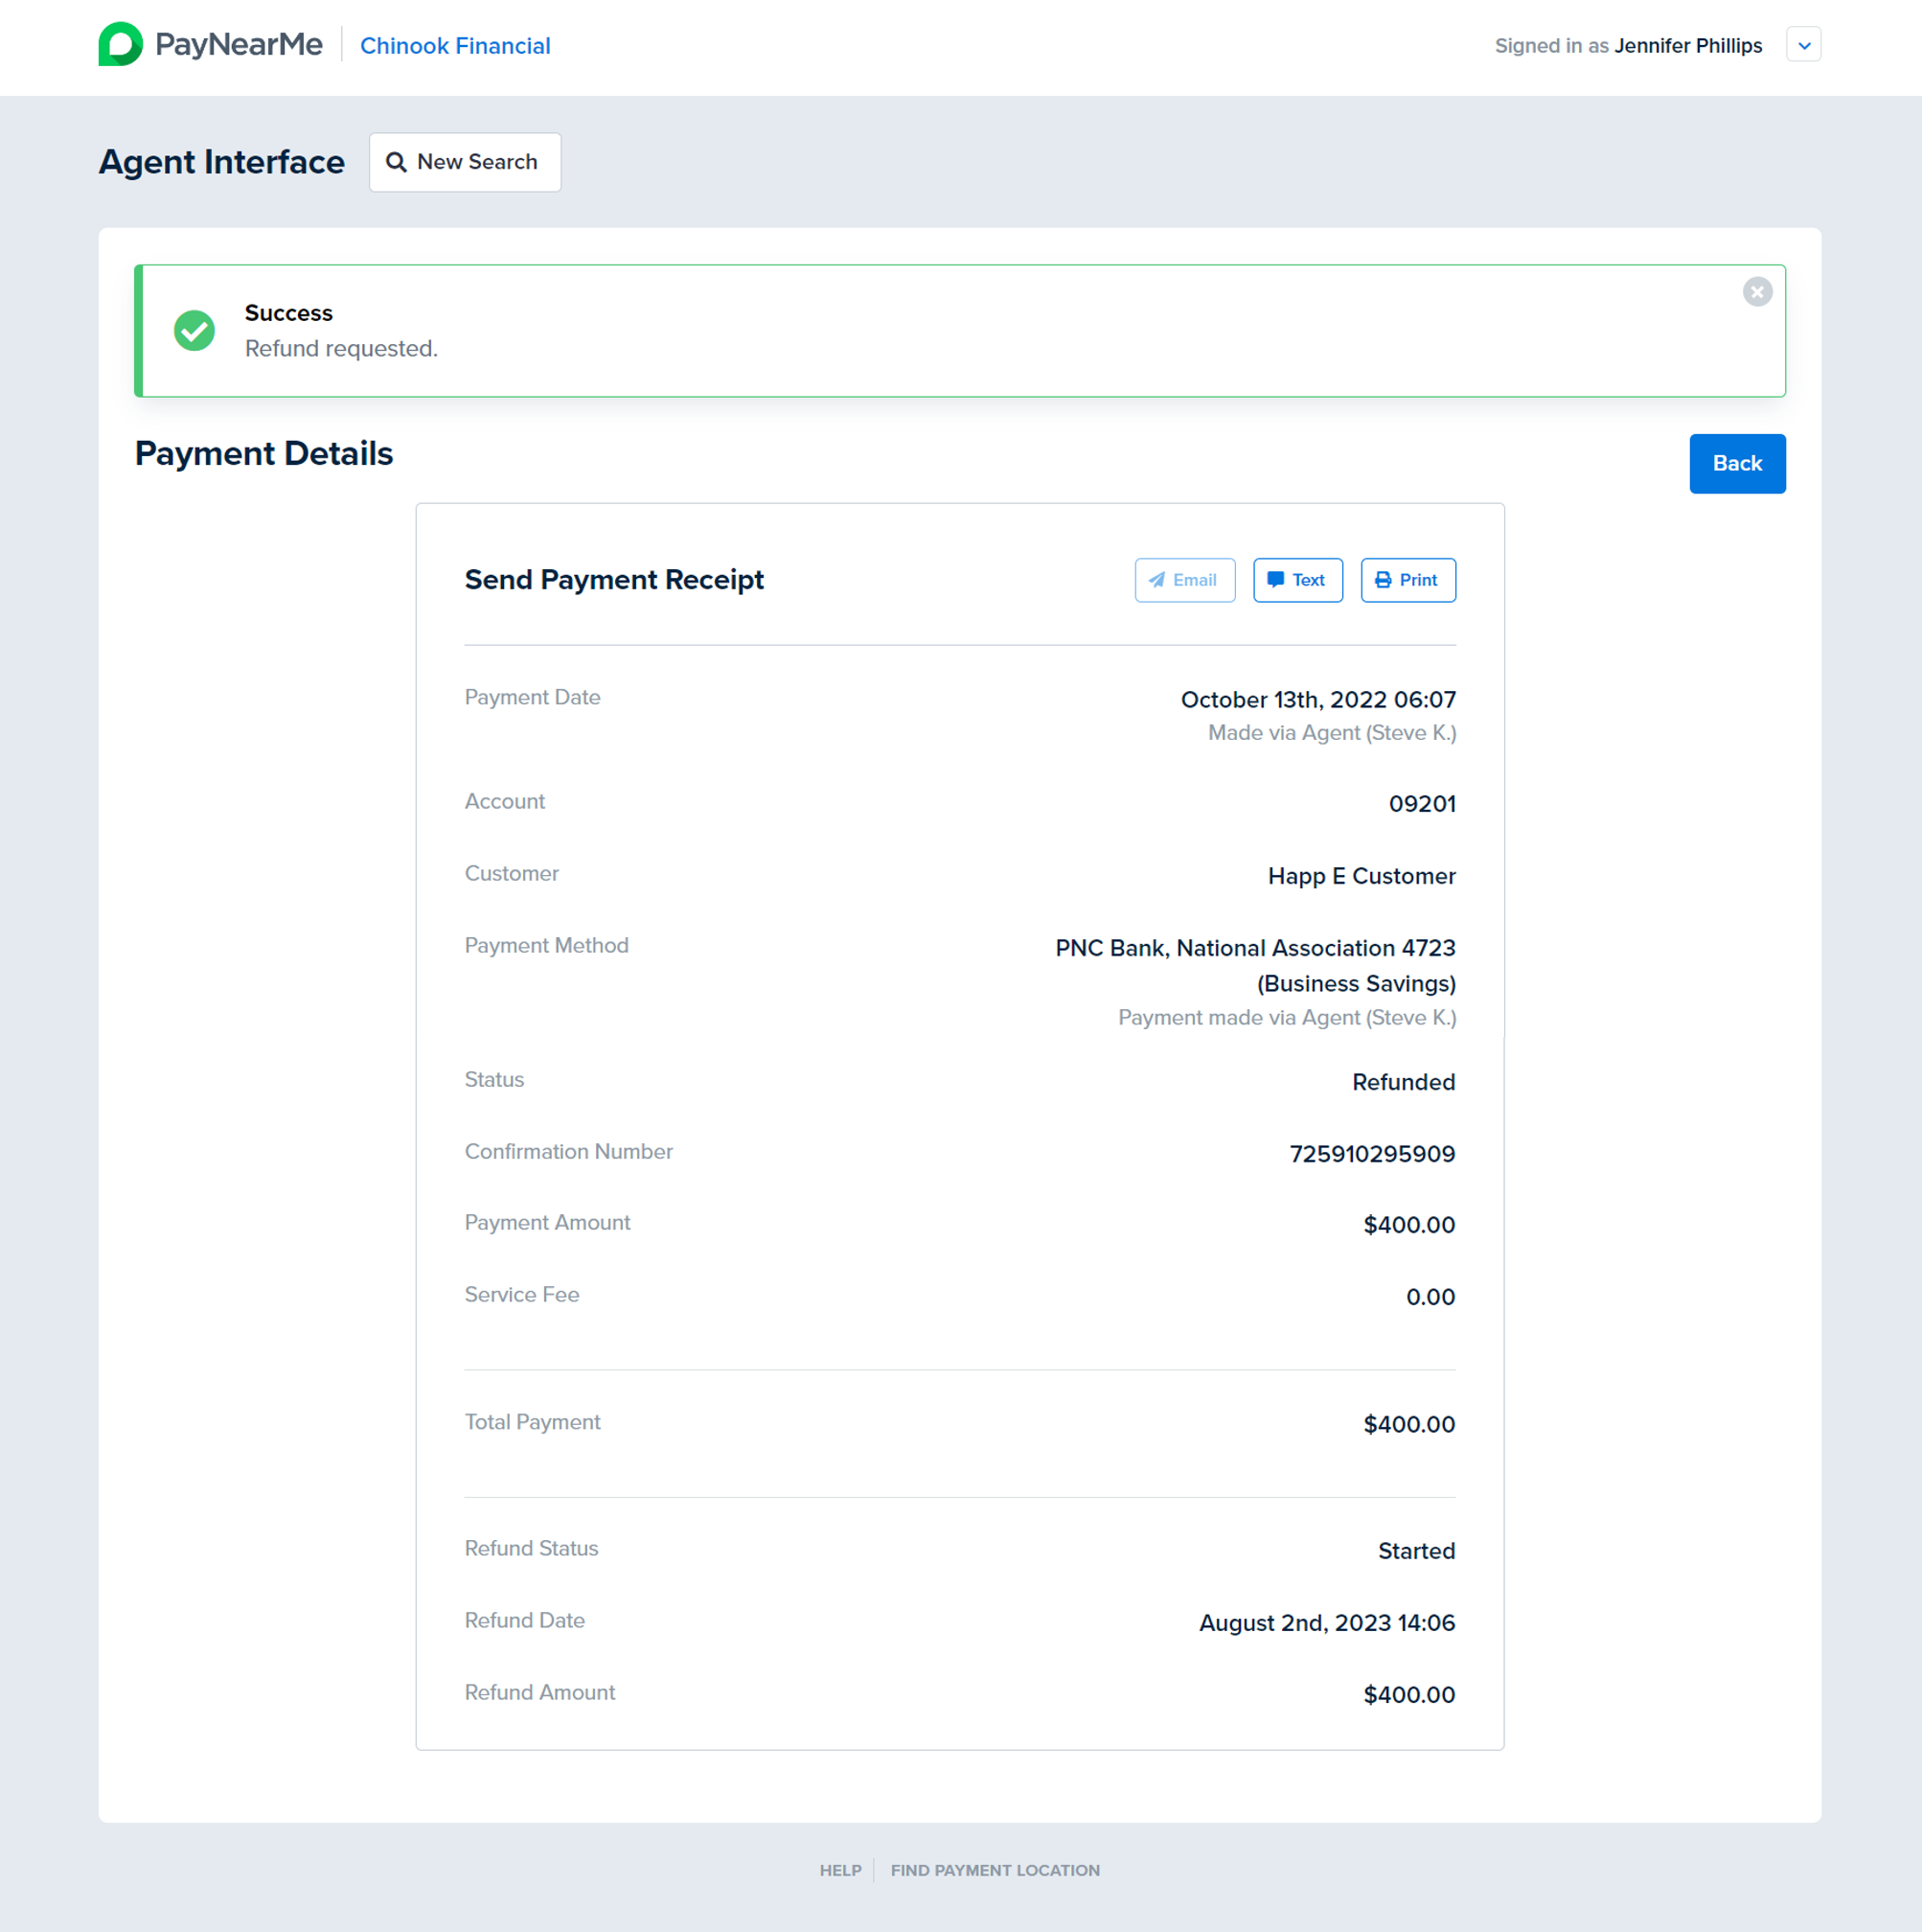Click the green success checkmark icon
This screenshot has width=1922, height=1932.
(x=194, y=330)
